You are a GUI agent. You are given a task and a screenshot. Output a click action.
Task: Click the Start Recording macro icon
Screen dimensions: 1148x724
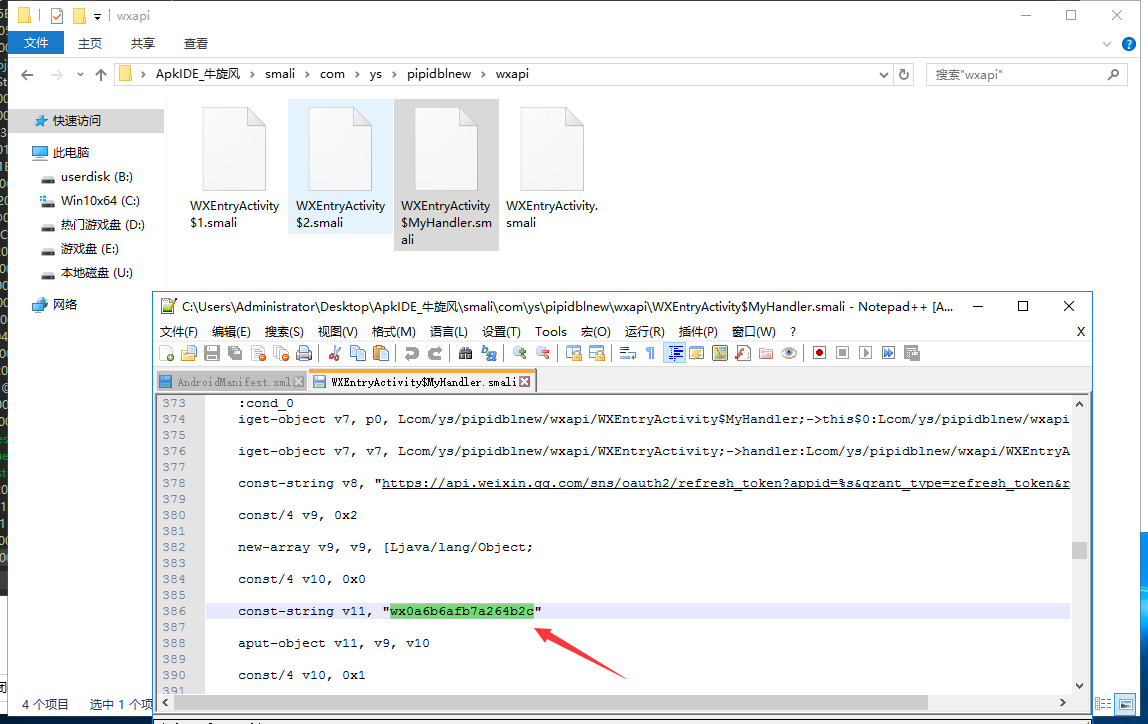click(819, 353)
